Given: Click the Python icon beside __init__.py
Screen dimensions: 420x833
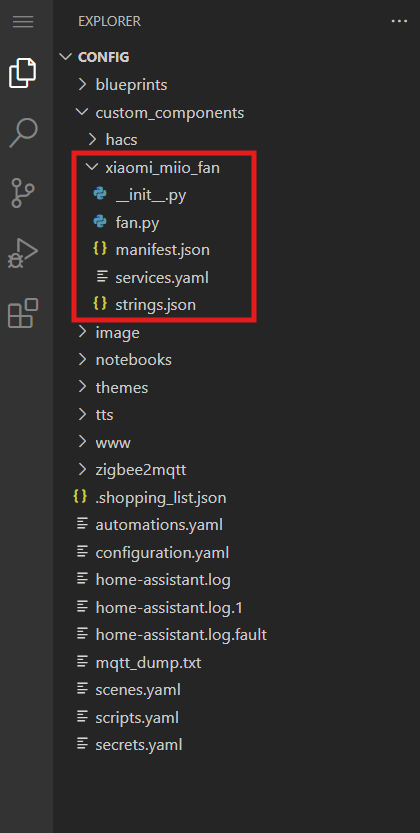Looking at the screenshot, I should click(100, 195).
